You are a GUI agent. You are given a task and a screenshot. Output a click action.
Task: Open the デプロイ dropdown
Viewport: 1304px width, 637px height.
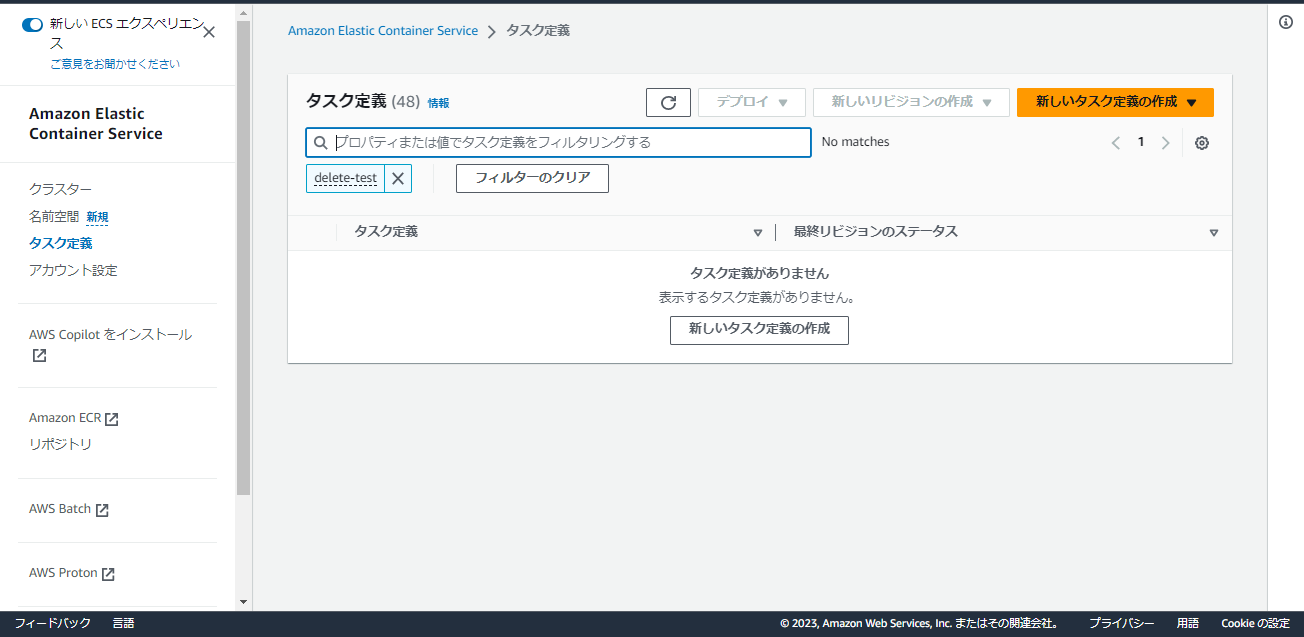751,101
